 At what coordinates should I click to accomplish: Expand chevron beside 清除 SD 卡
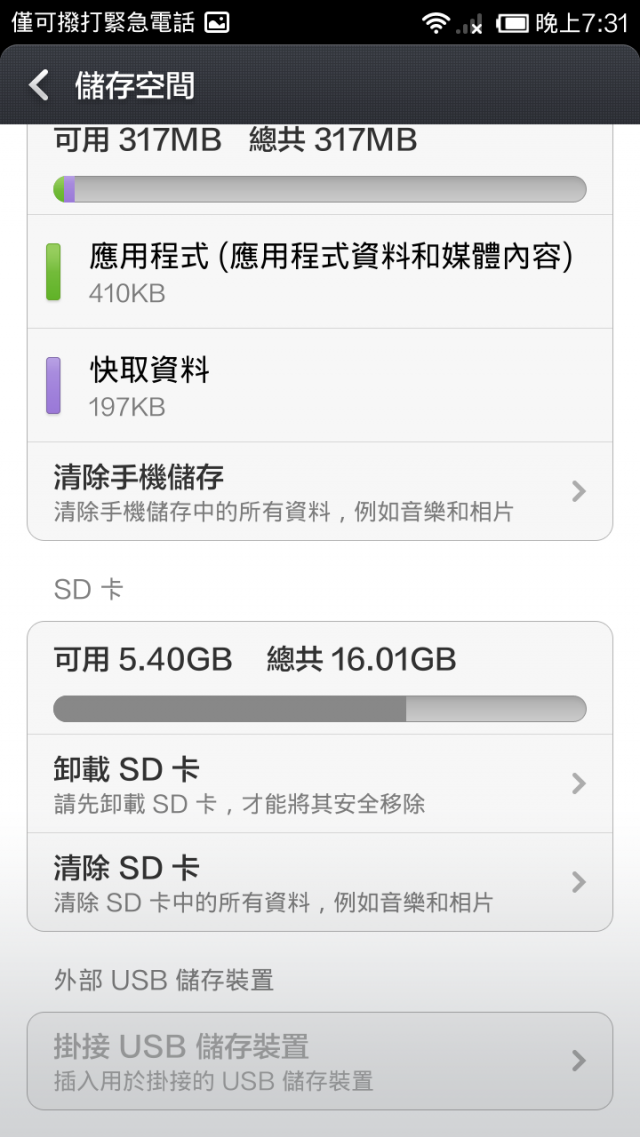pyautogui.click(x=578, y=882)
